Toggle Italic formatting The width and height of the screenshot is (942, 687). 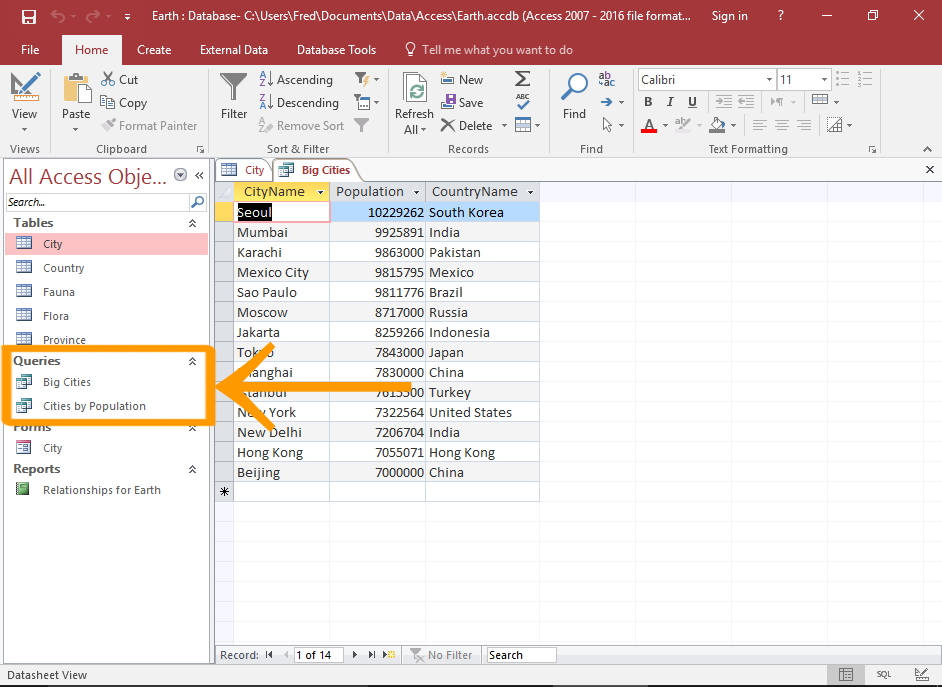669,101
